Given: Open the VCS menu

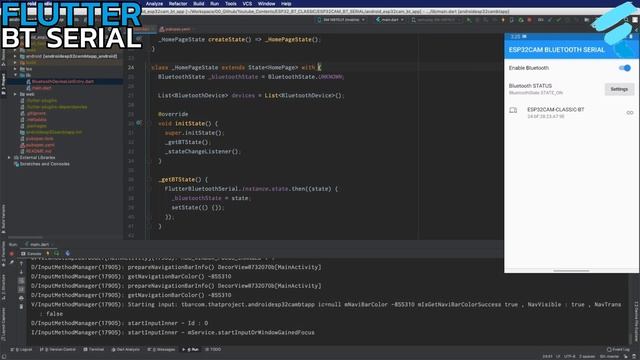Looking at the screenshot, I should [x=247, y=4].
